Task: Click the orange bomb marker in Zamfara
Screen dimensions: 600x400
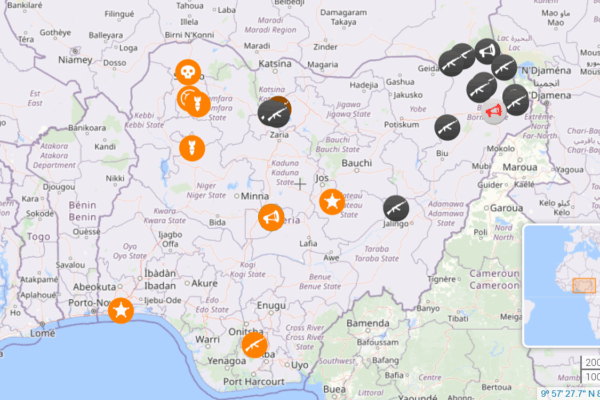Action: 198,104
